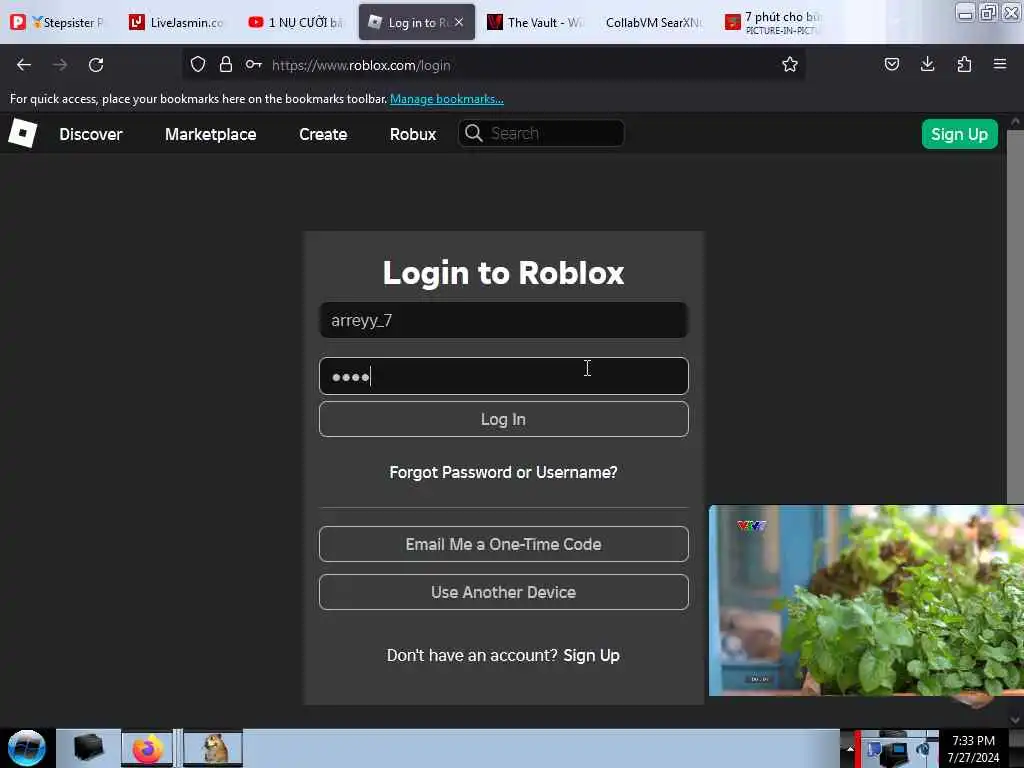Viewport: 1024px width, 768px height.
Task: Open Create in the Roblox navigation
Action: pos(323,134)
